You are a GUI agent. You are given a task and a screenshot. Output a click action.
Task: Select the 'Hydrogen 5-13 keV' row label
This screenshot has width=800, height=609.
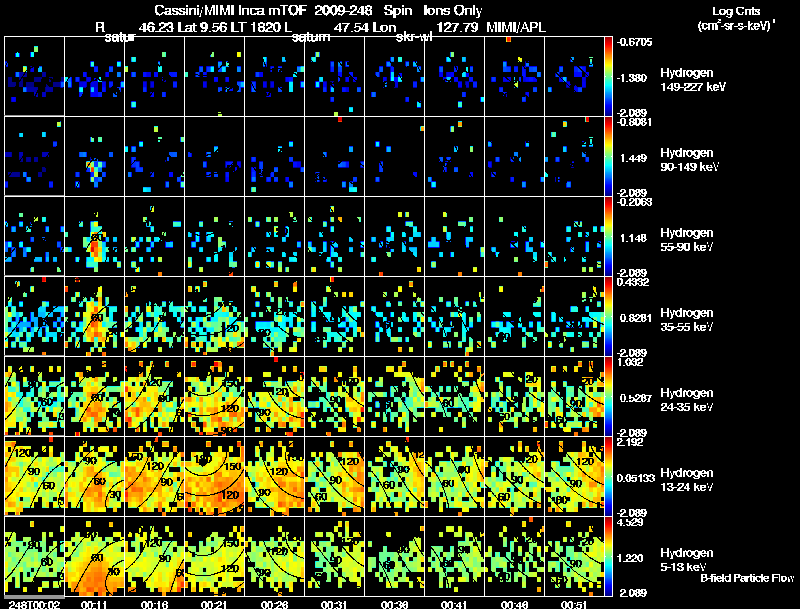(x=687, y=560)
